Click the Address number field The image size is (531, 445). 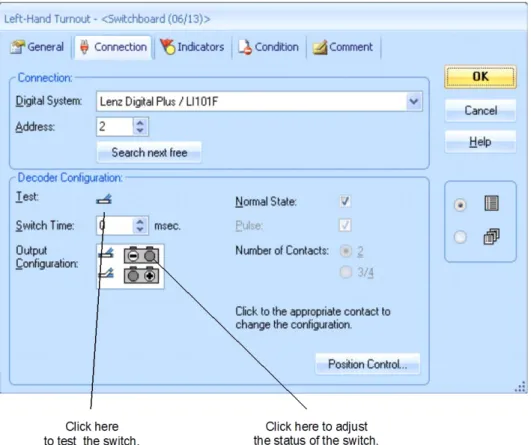pos(115,127)
